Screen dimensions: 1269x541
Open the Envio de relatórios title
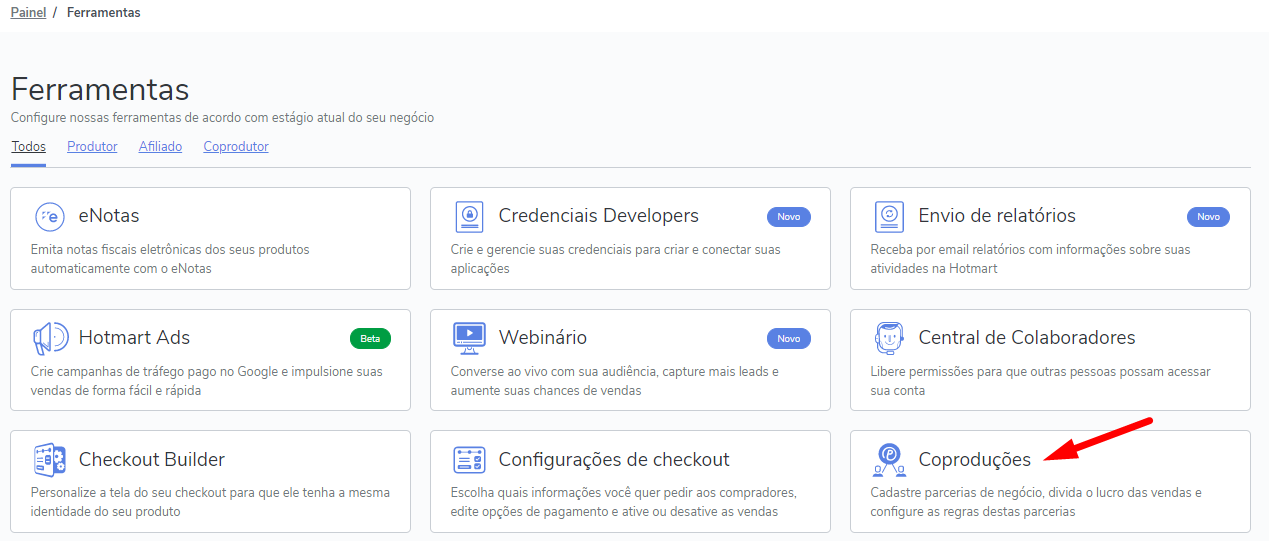(x=997, y=216)
